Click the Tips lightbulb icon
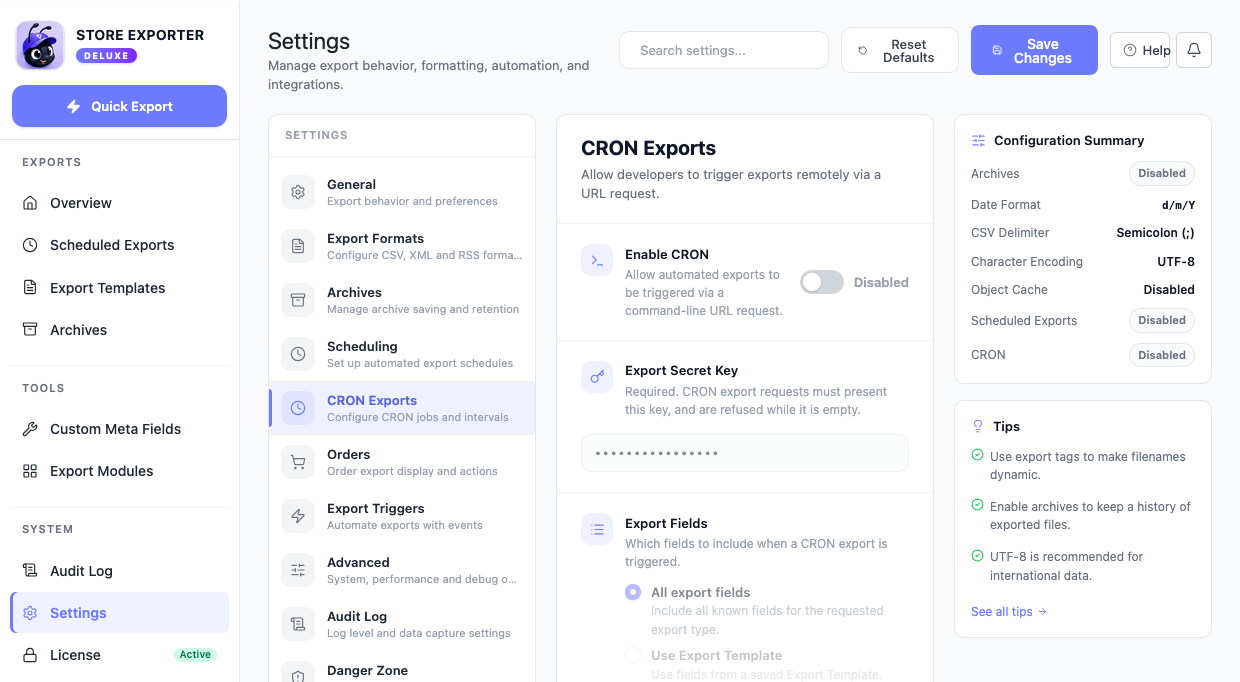Screen dimensions: 1240x682 978,426
